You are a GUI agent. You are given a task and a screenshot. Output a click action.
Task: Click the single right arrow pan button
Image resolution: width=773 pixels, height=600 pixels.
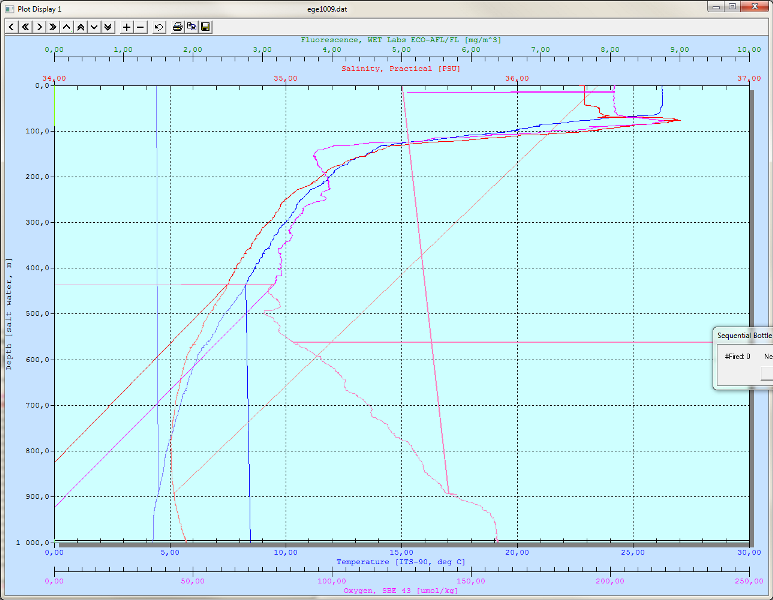(39, 27)
